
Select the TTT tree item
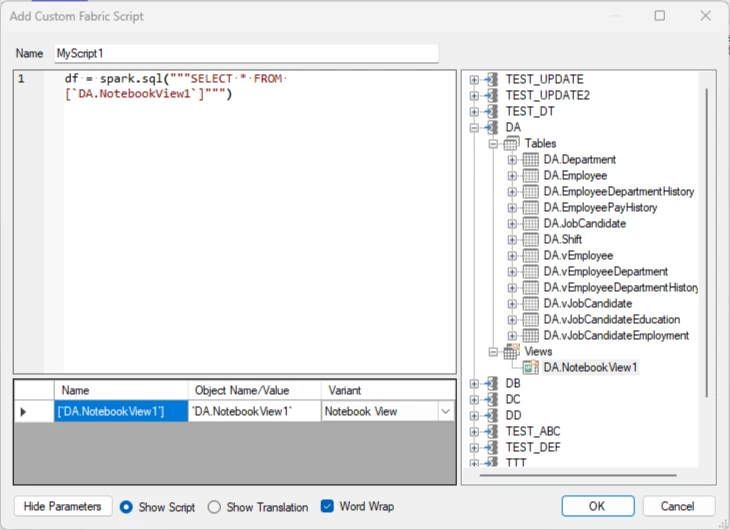point(516,462)
